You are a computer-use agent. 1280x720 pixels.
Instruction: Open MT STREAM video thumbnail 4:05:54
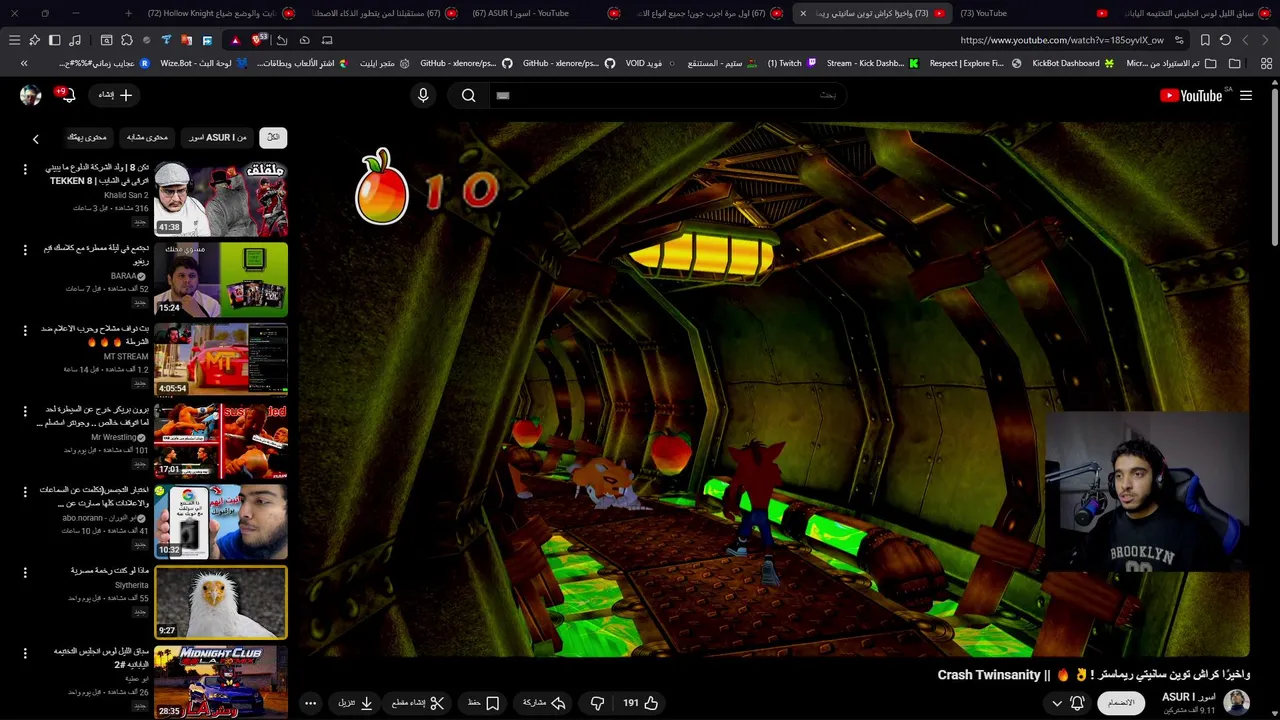[x=221, y=360]
